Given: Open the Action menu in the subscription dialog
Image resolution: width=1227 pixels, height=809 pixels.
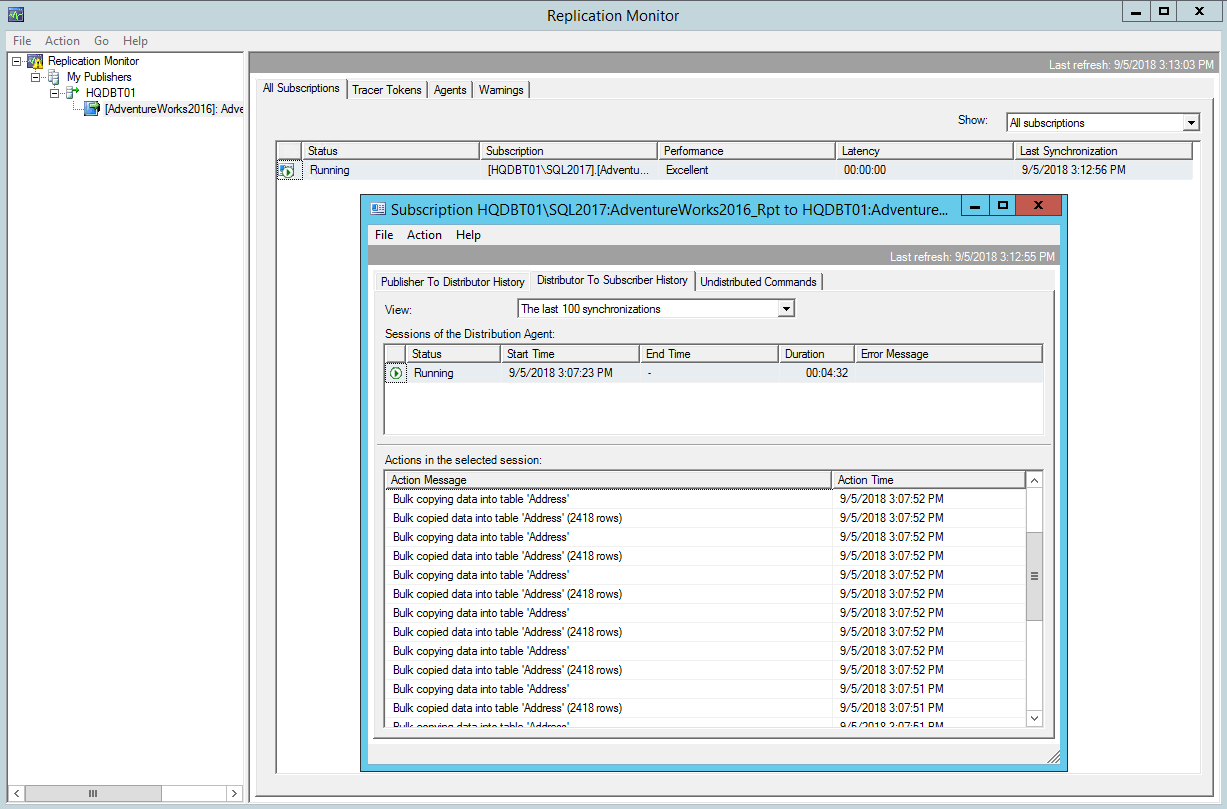Looking at the screenshot, I should click(424, 234).
